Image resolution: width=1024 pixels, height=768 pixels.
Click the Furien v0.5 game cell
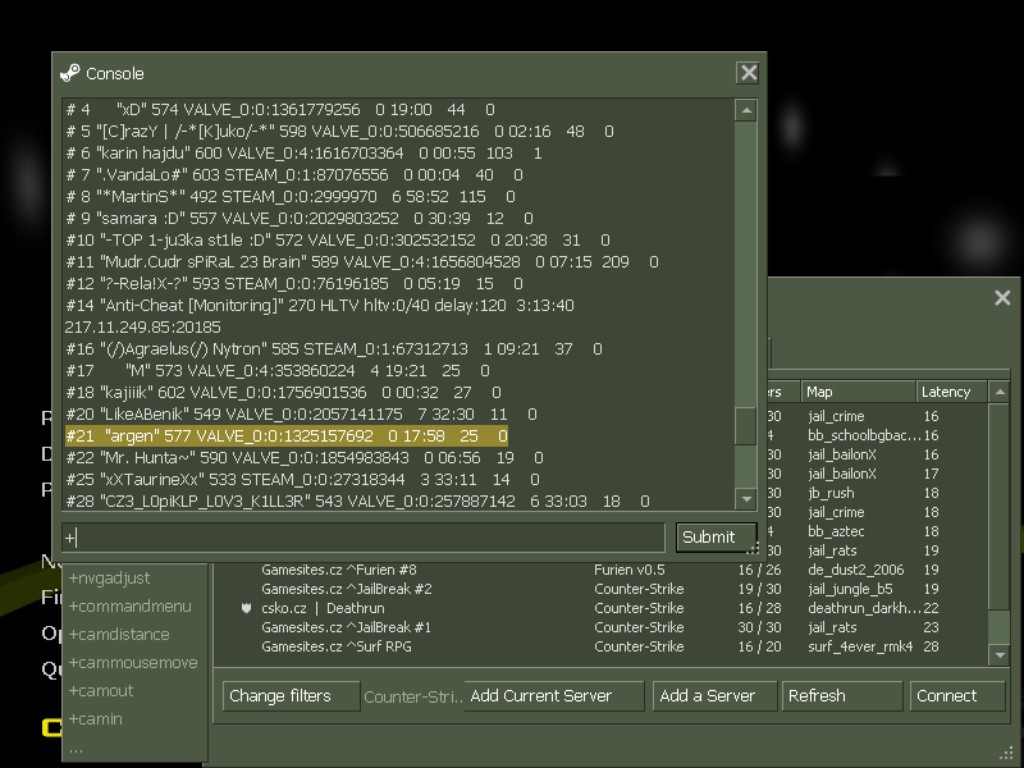point(629,569)
